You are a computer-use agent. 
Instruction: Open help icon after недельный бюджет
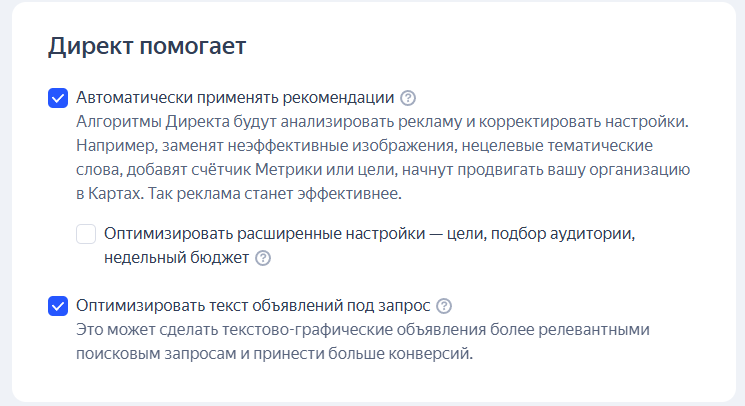pyautogui.click(x=263, y=258)
